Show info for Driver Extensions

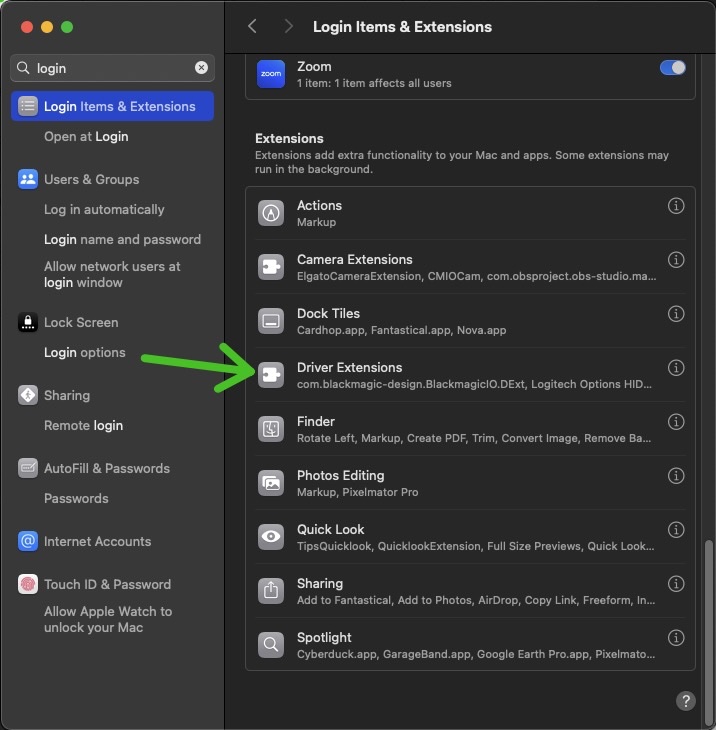675,367
